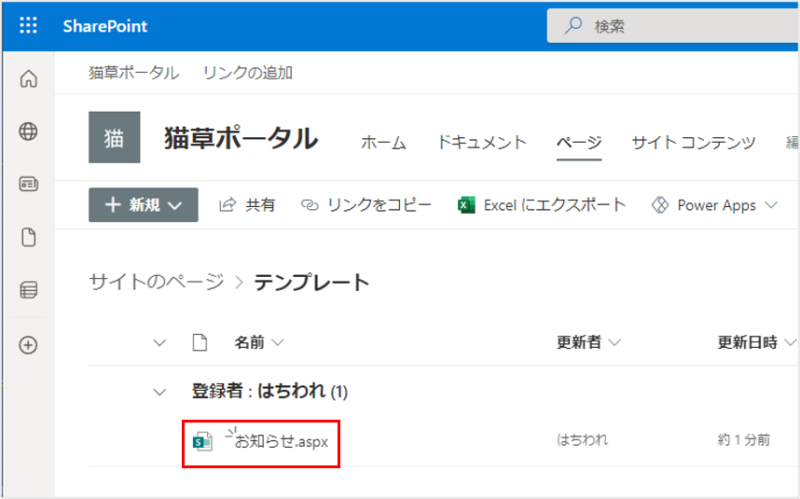Open the お知らせ.aspx page link
Image resolution: width=800 pixels, height=499 pixels.
pyautogui.click(x=288, y=441)
